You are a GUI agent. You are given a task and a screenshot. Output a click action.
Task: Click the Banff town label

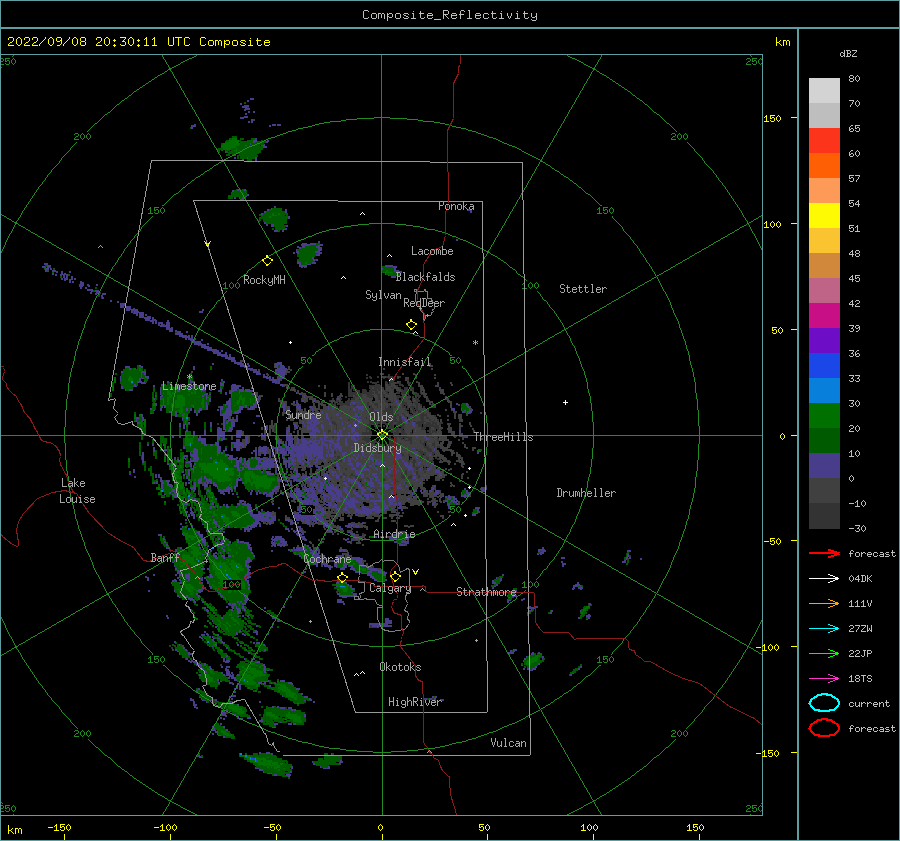(165, 557)
